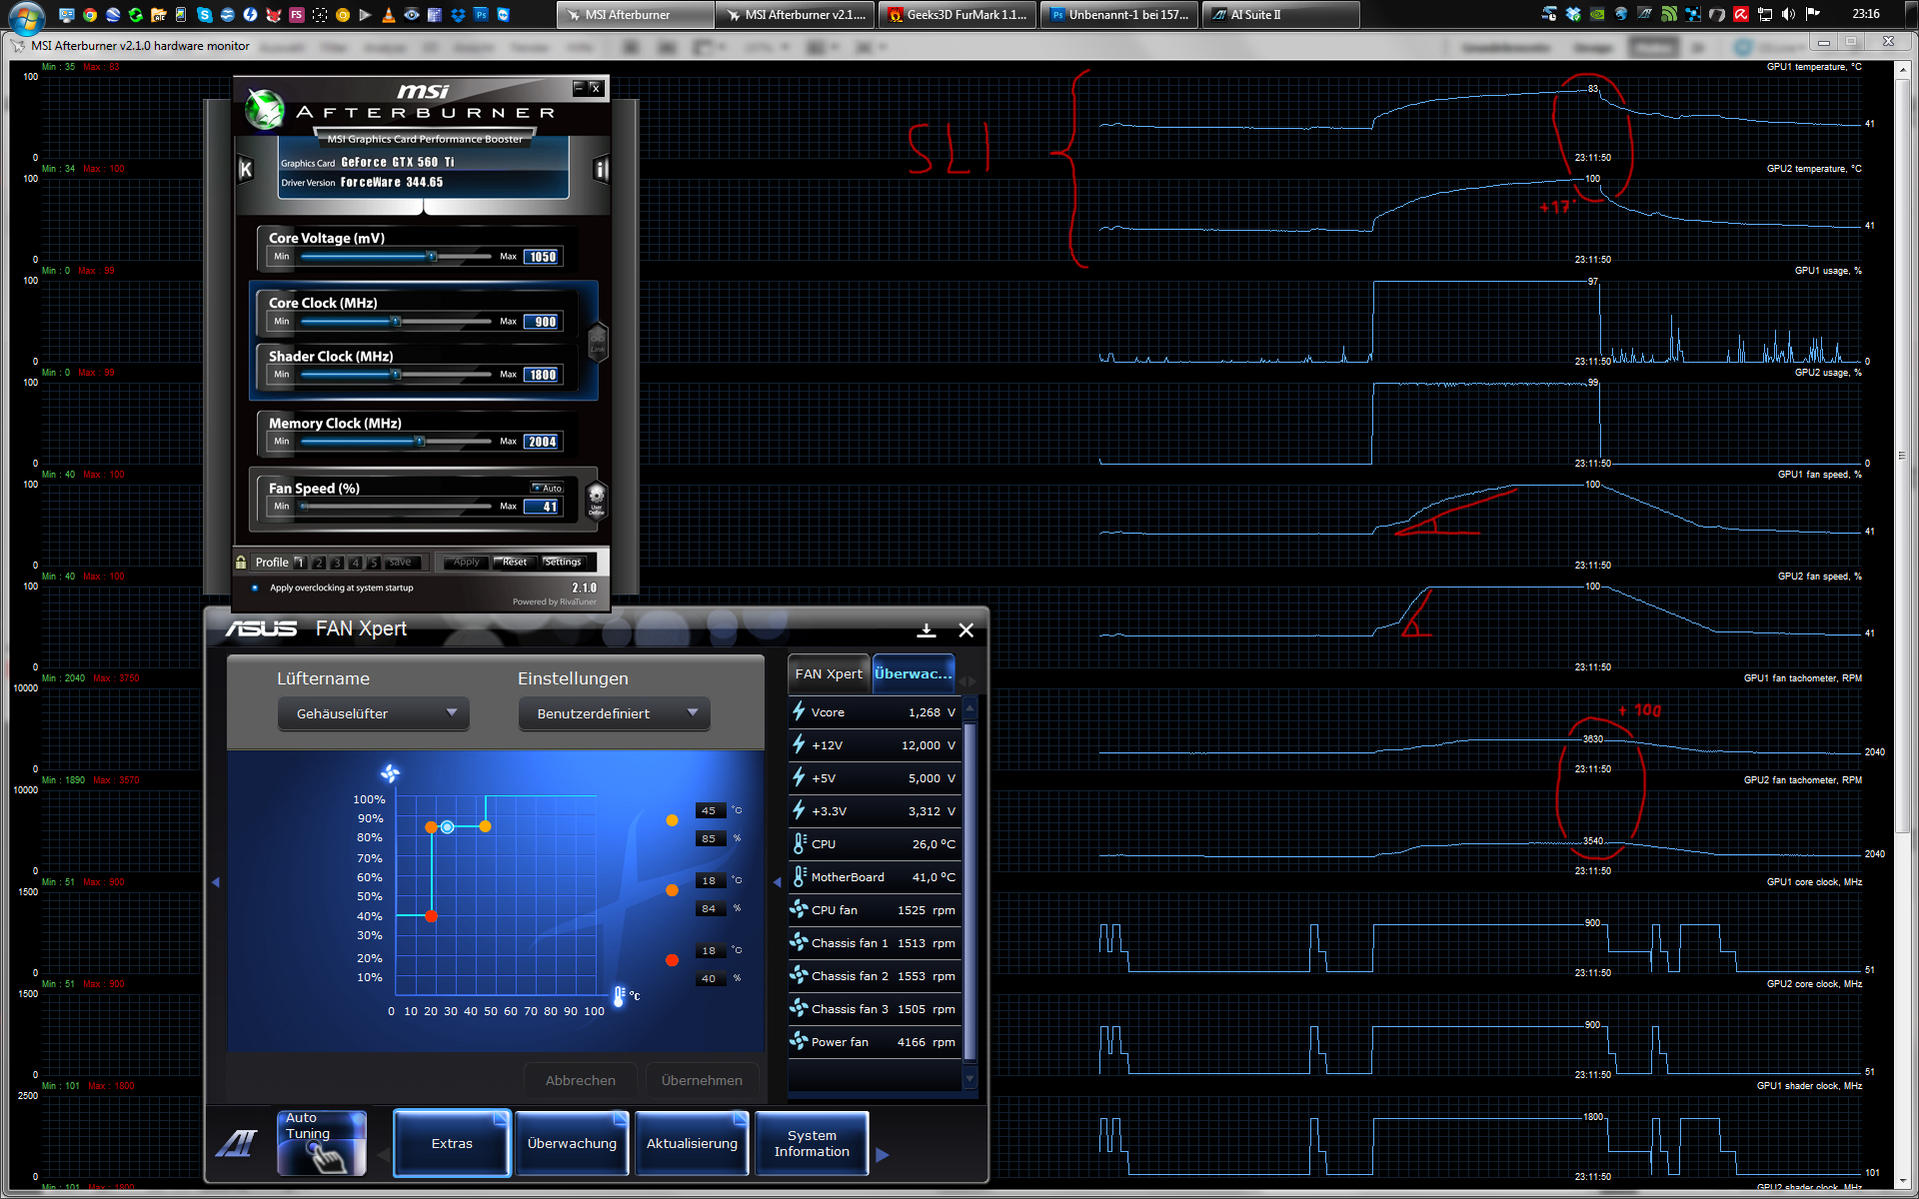The image size is (1919, 1199).
Task: Switch to the Überwac... monitoring tab
Action: pos(913,673)
